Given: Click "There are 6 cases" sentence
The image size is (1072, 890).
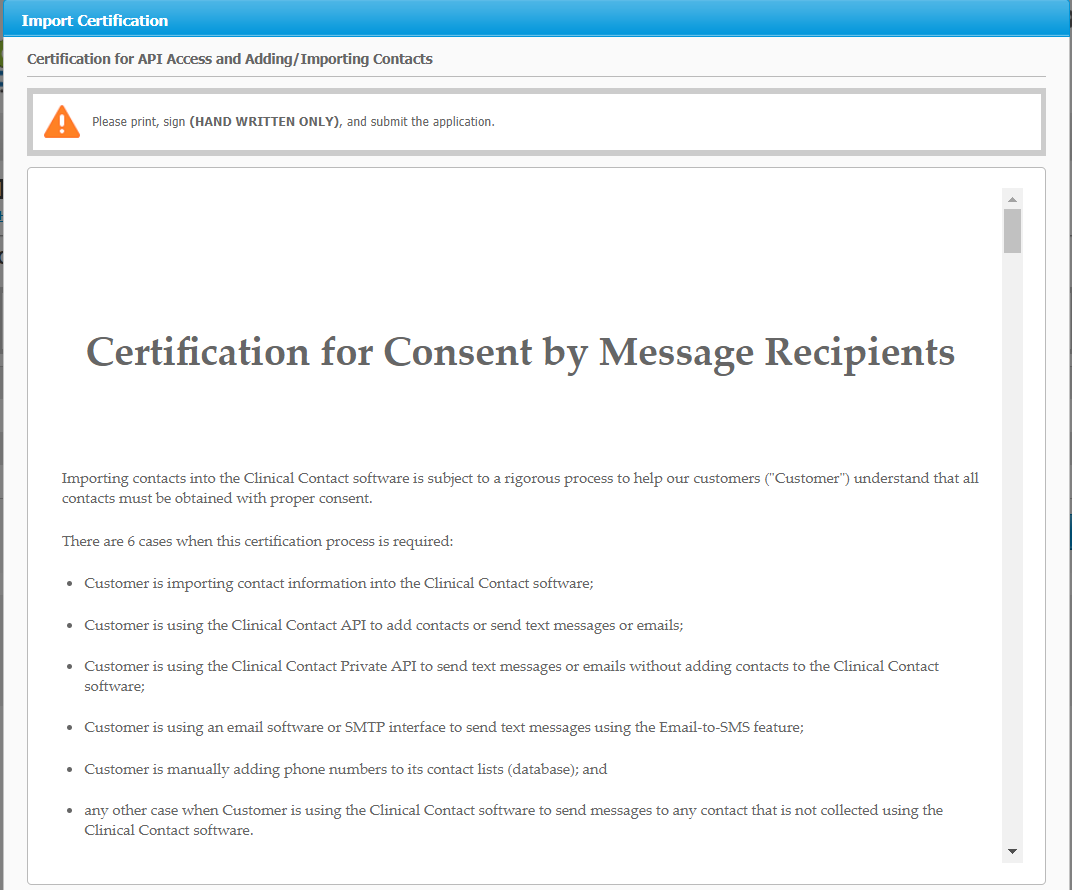Looking at the screenshot, I should click(x=257, y=541).
